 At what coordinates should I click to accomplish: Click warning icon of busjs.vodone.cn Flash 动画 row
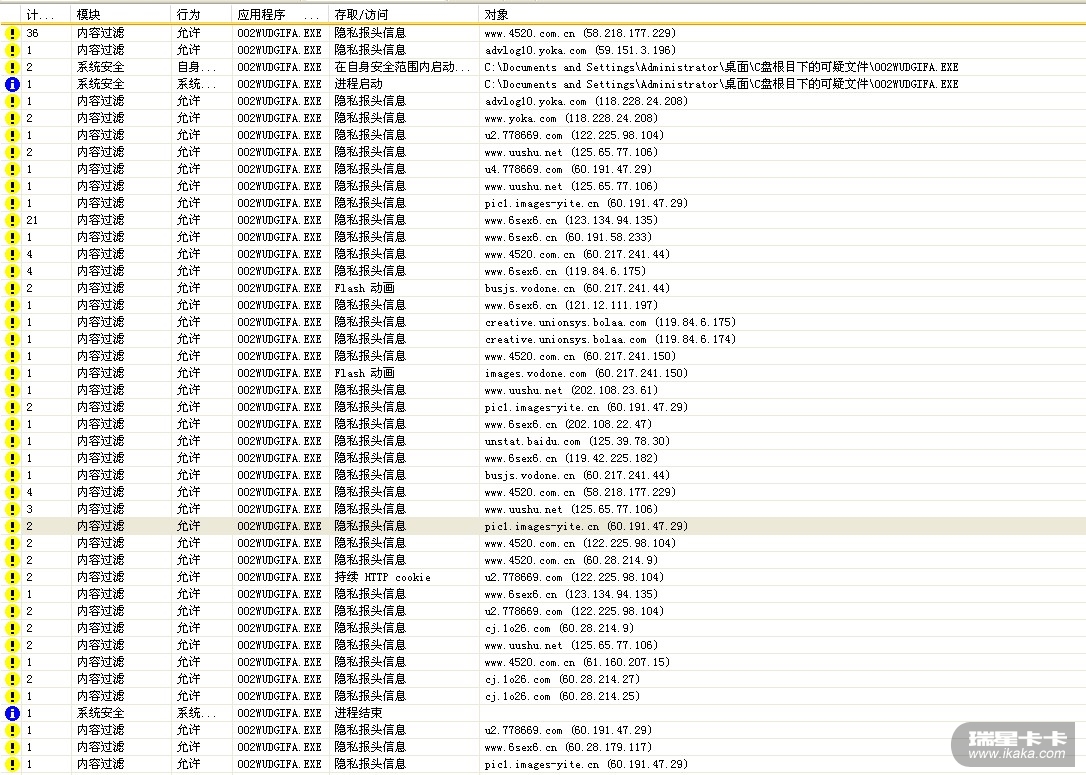(12, 288)
